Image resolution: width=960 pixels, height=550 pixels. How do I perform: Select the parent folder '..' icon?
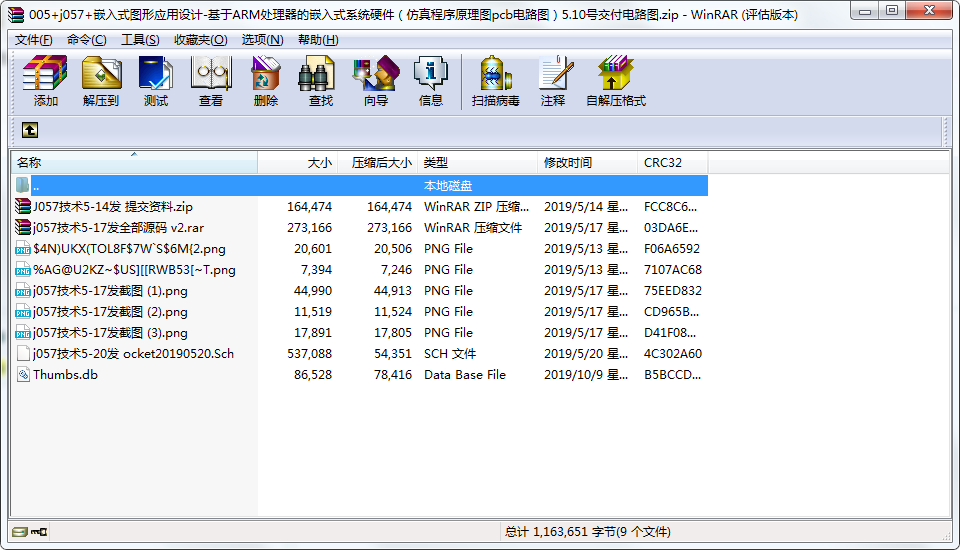coord(23,185)
